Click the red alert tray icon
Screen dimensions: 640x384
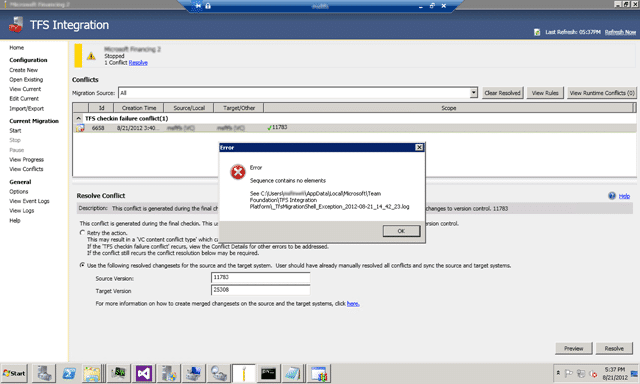tap(593, 374)
